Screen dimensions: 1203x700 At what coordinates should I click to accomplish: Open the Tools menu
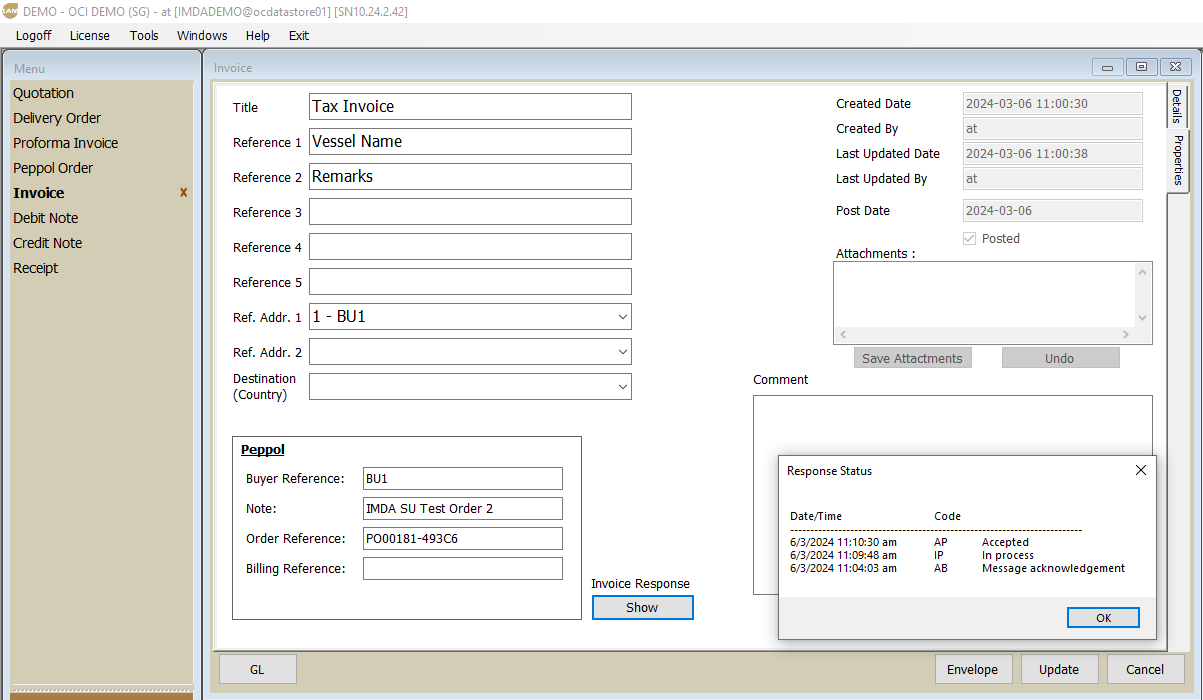(x=144, y=35)
